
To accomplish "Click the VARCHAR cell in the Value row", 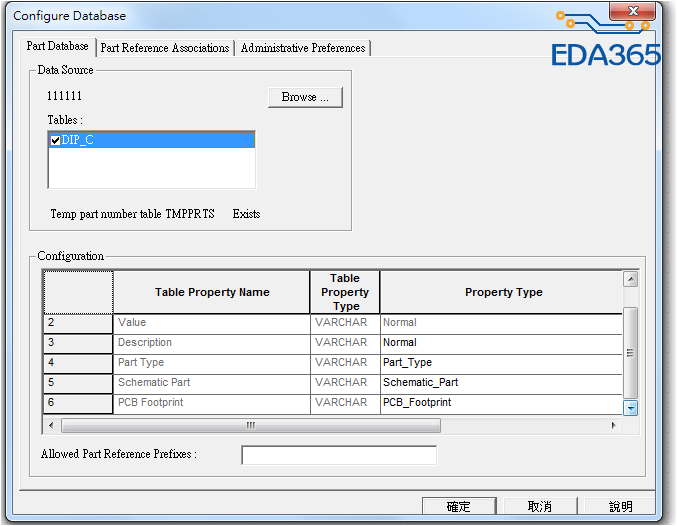I will click(345, 323).
